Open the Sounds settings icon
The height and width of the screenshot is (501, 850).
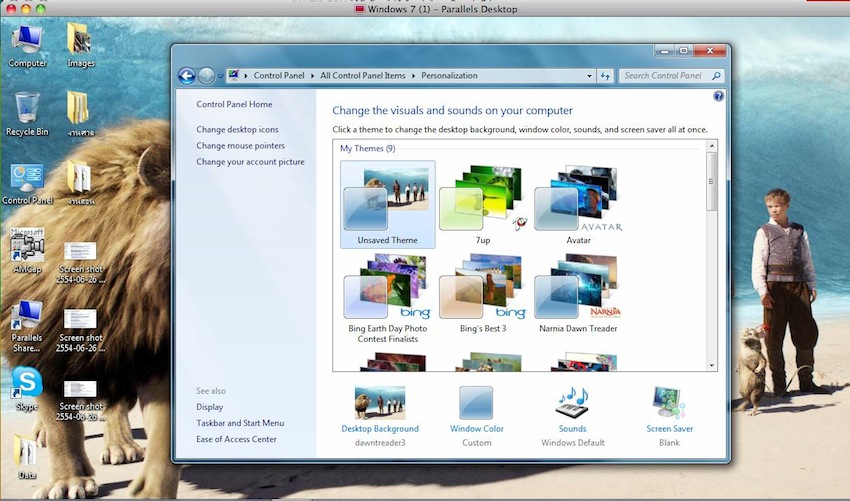(572, 402)
